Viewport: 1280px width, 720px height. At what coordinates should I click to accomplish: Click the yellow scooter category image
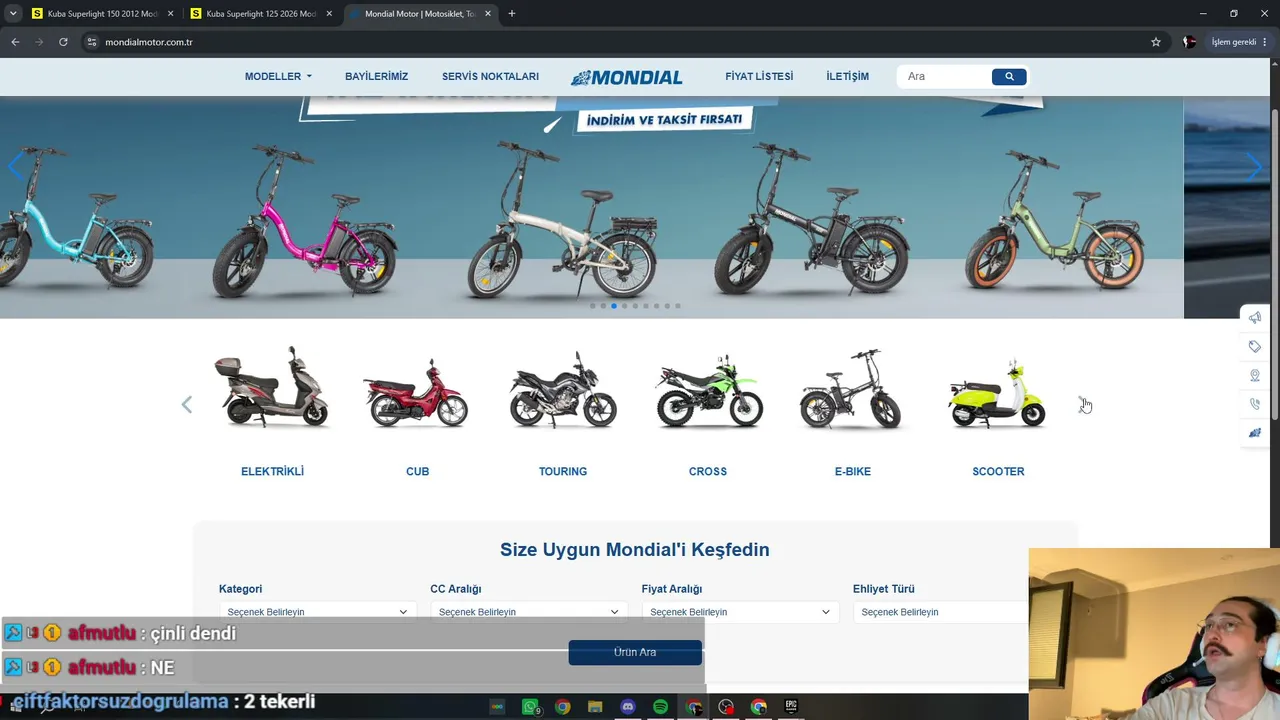(x=998, y=393)
